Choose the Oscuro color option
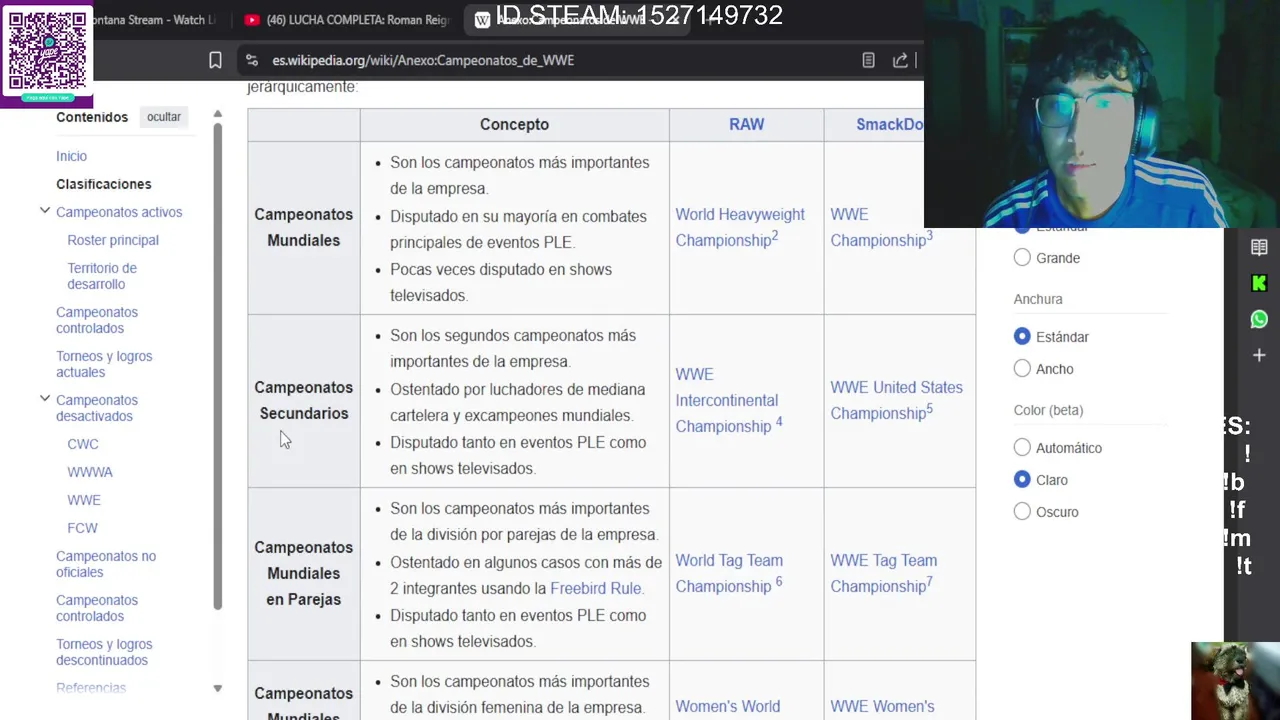Screen dimensions: 1280x720 [1022, 512]
